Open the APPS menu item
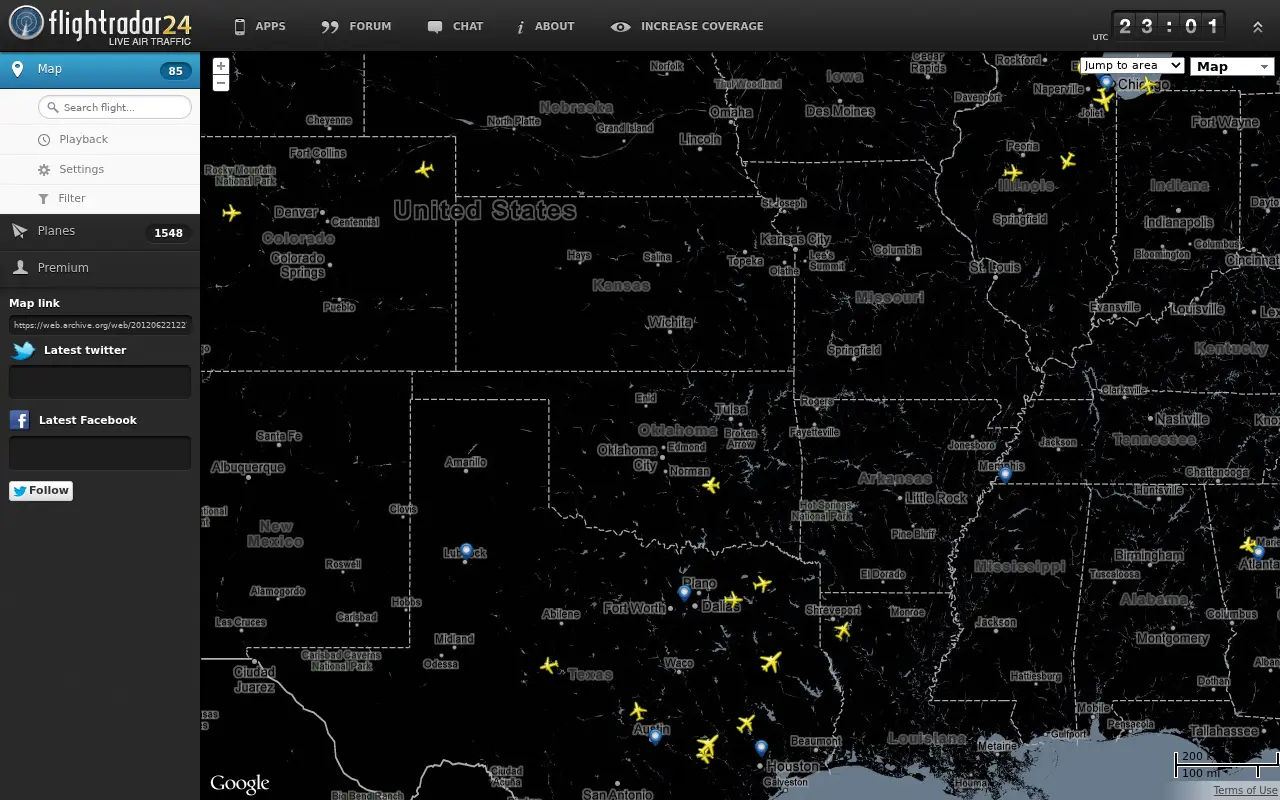 click(259, 26)
